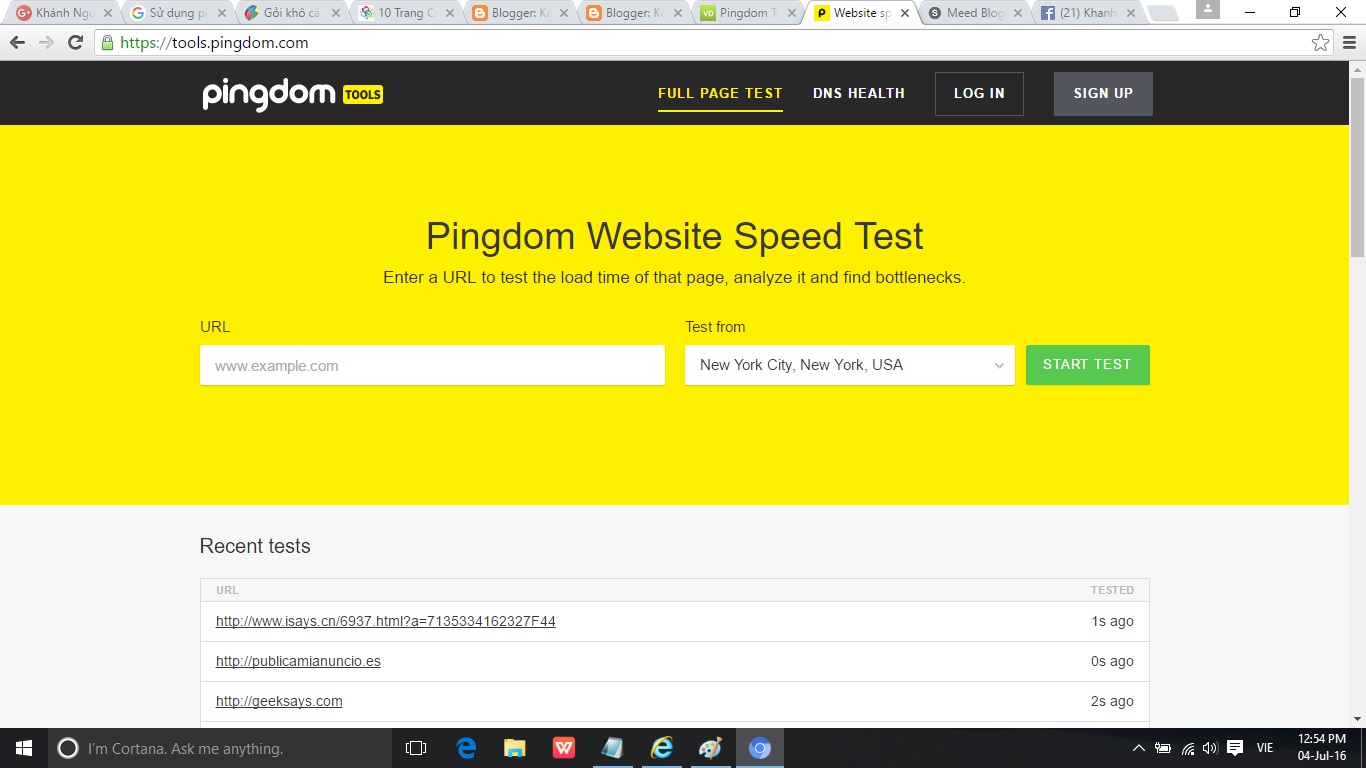Click the 'Recent tests' heading
1366x768 pixels.
click(255, 546)
